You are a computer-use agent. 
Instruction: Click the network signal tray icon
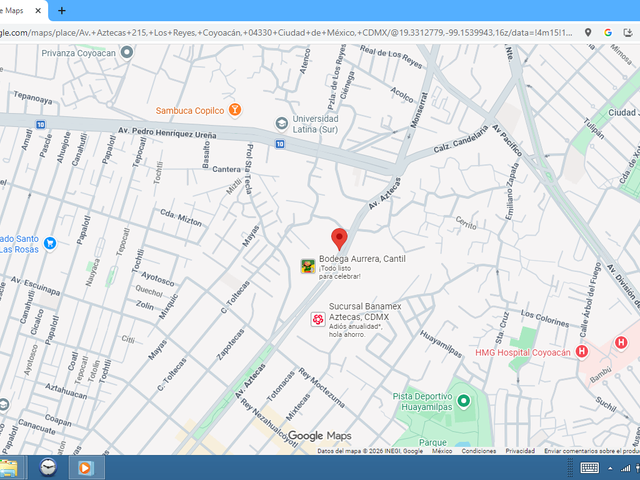point(625,468)
